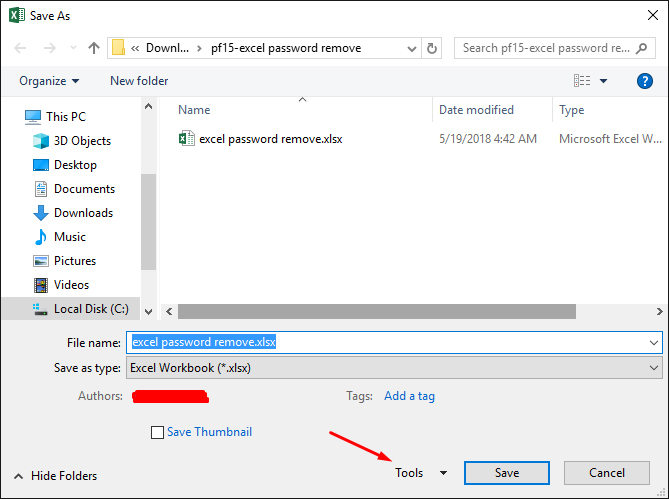The height and width of the screenshot is (499, 669).
Task: Select the excel password remove.xlsx file
Action: 270,139
